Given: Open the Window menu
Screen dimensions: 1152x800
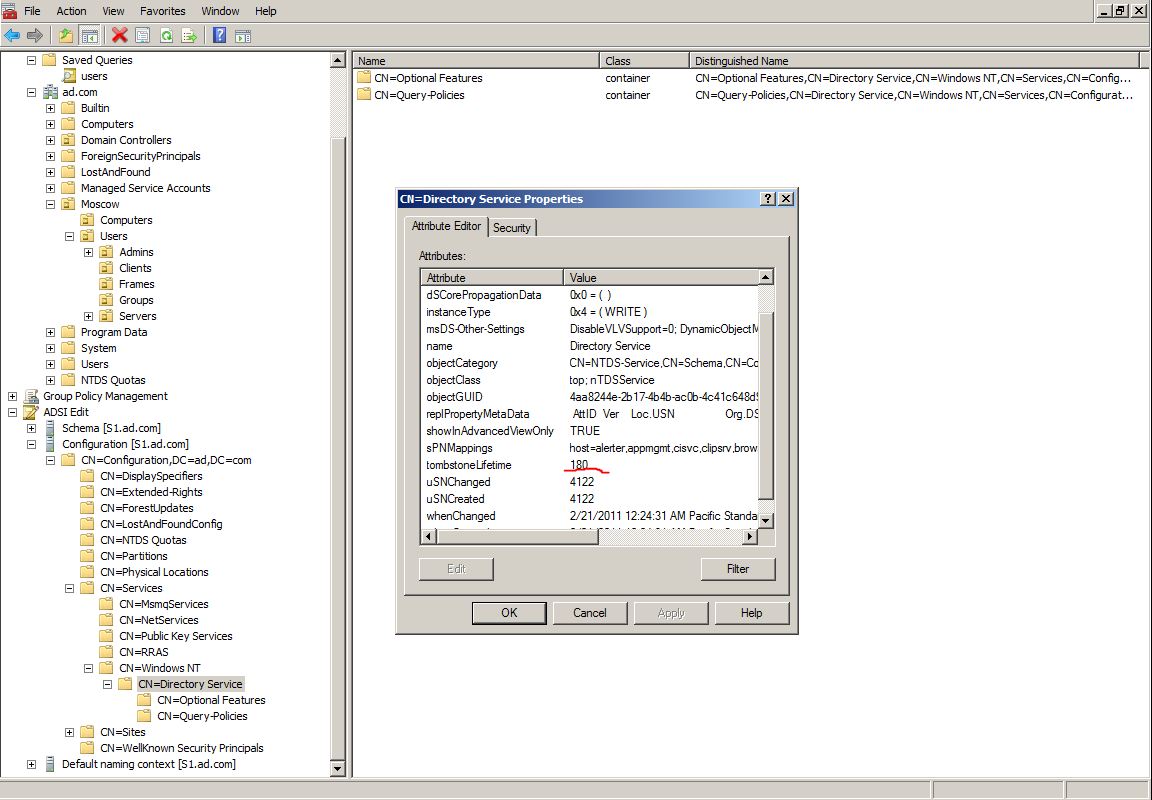Looking at the screenshot, I should coord(220,11).
